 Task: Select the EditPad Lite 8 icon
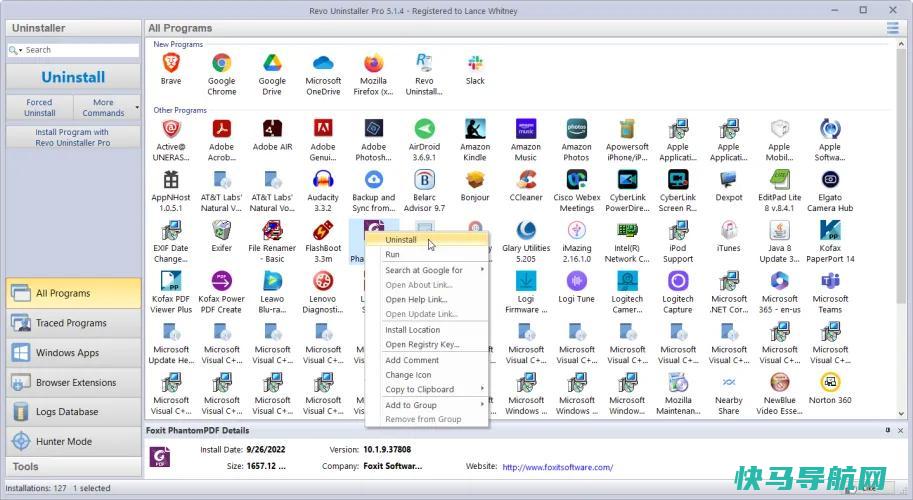[779, 179]
